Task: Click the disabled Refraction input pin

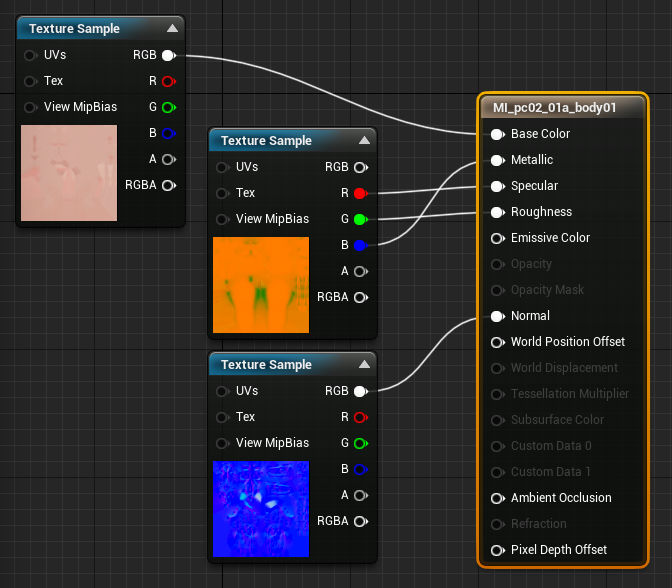Action: click(498, 524)
